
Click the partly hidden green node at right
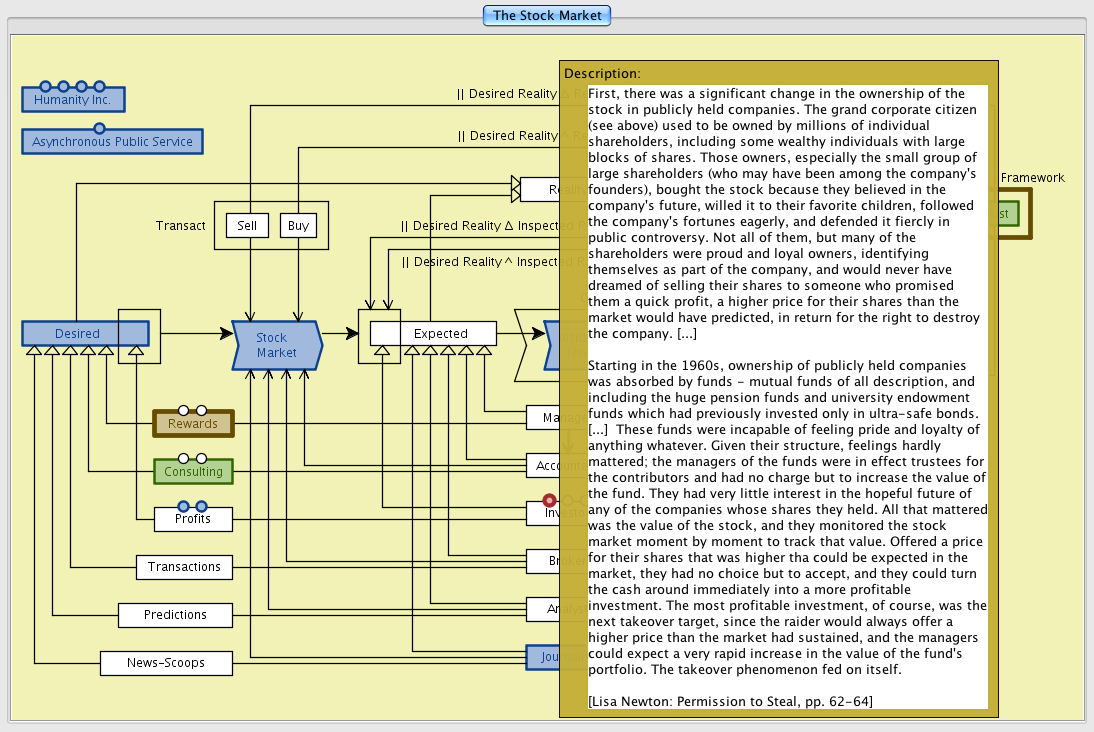tap(1006, 214)
